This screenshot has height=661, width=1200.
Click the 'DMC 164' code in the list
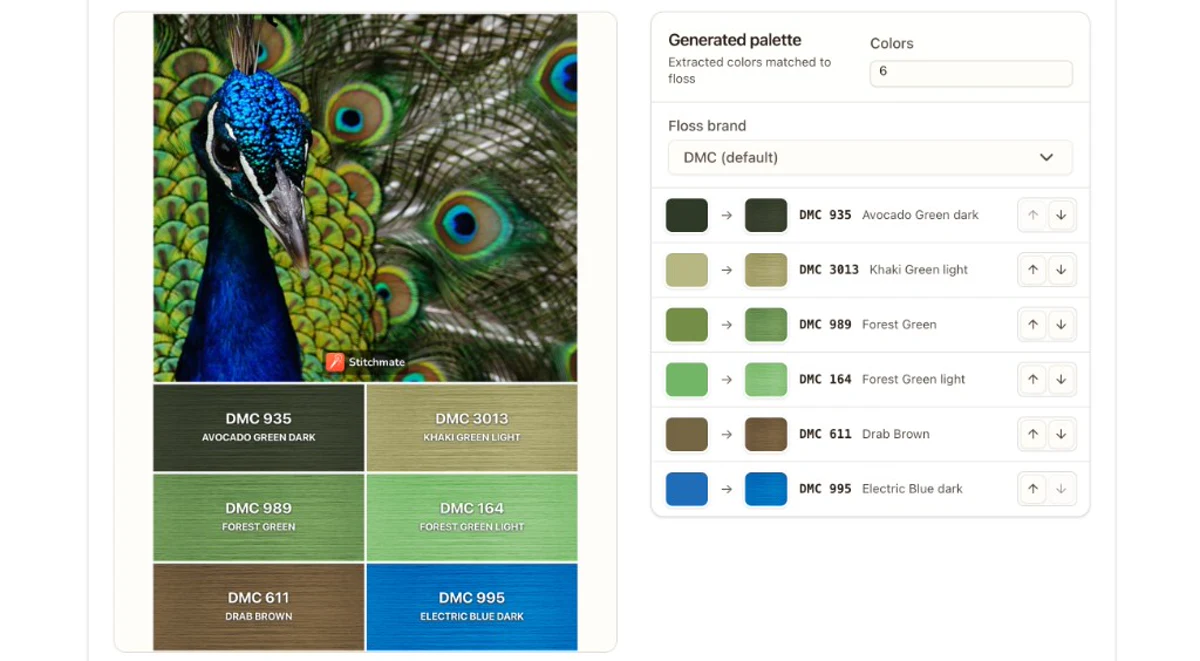pos(825,380)
